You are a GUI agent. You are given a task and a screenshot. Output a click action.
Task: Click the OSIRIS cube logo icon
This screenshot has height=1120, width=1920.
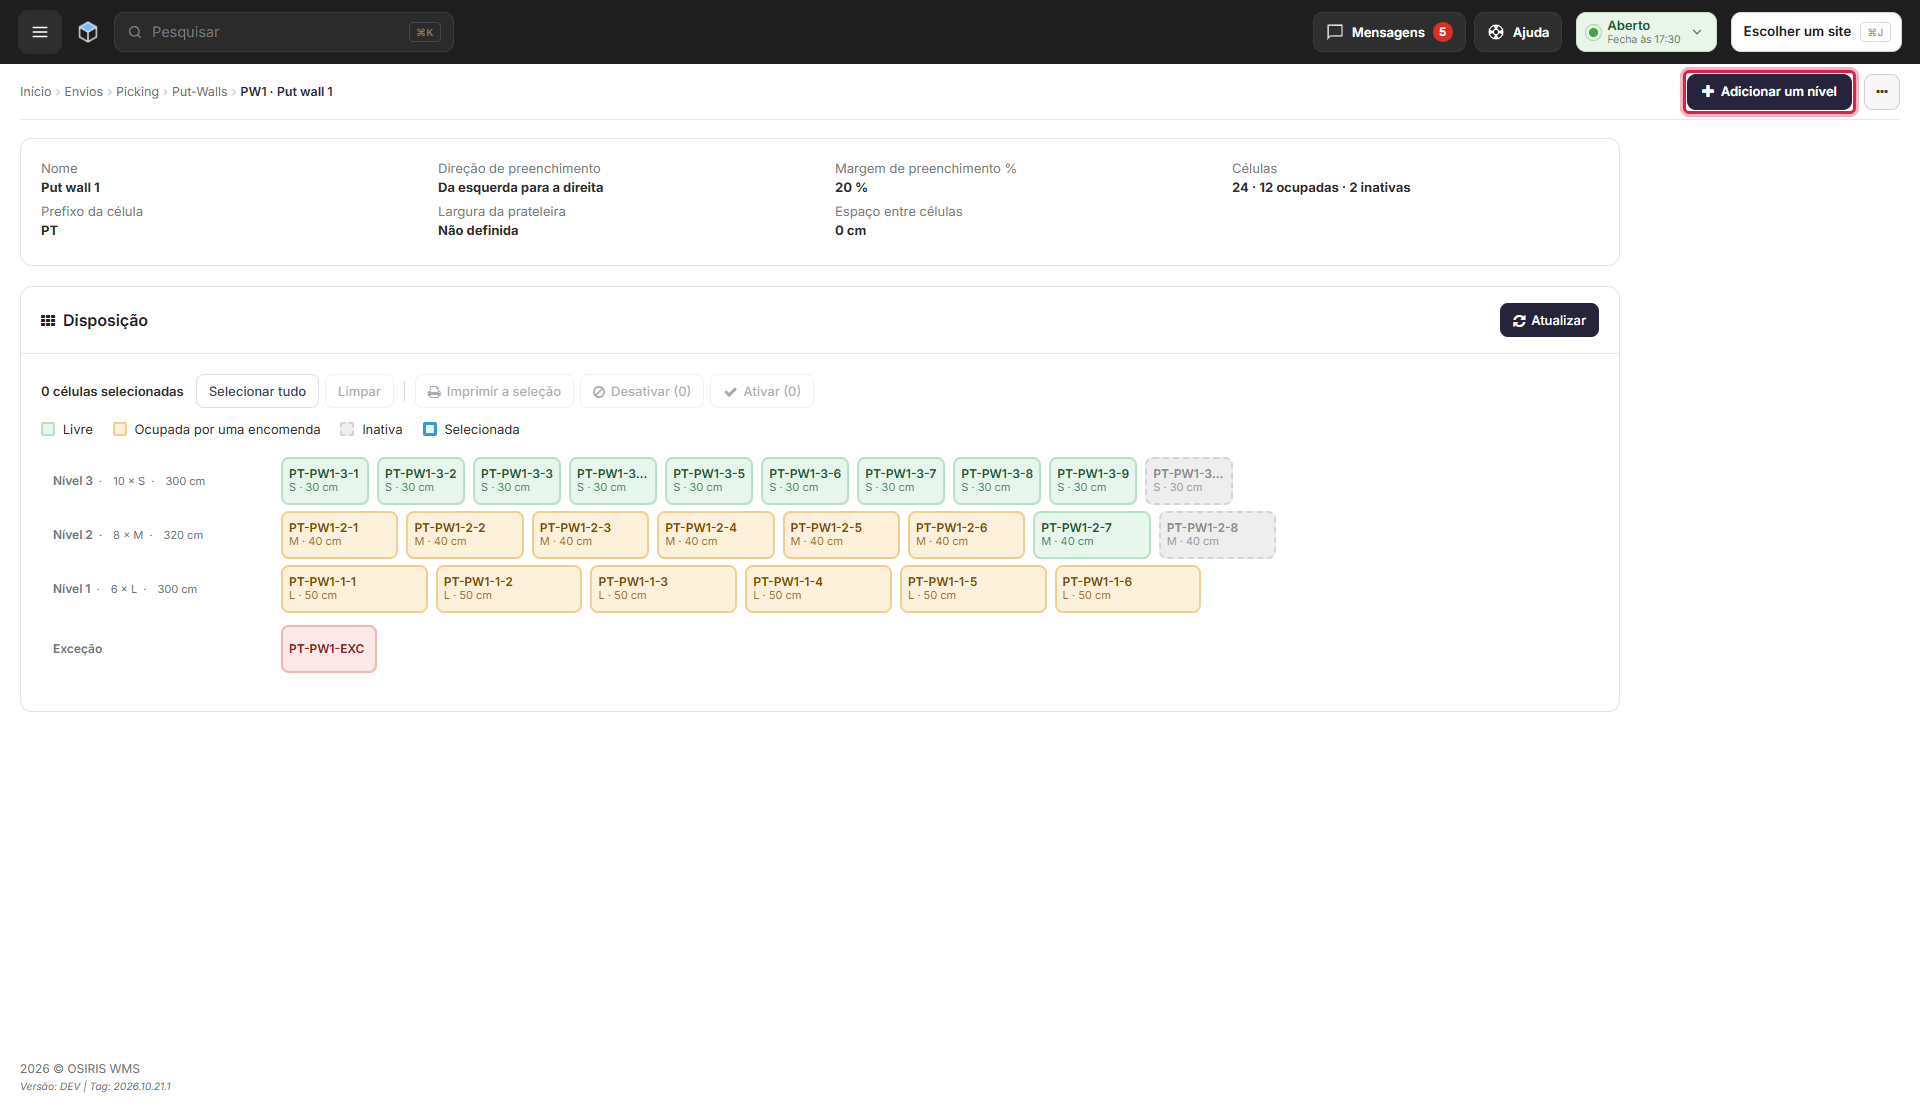pos(88,32)
